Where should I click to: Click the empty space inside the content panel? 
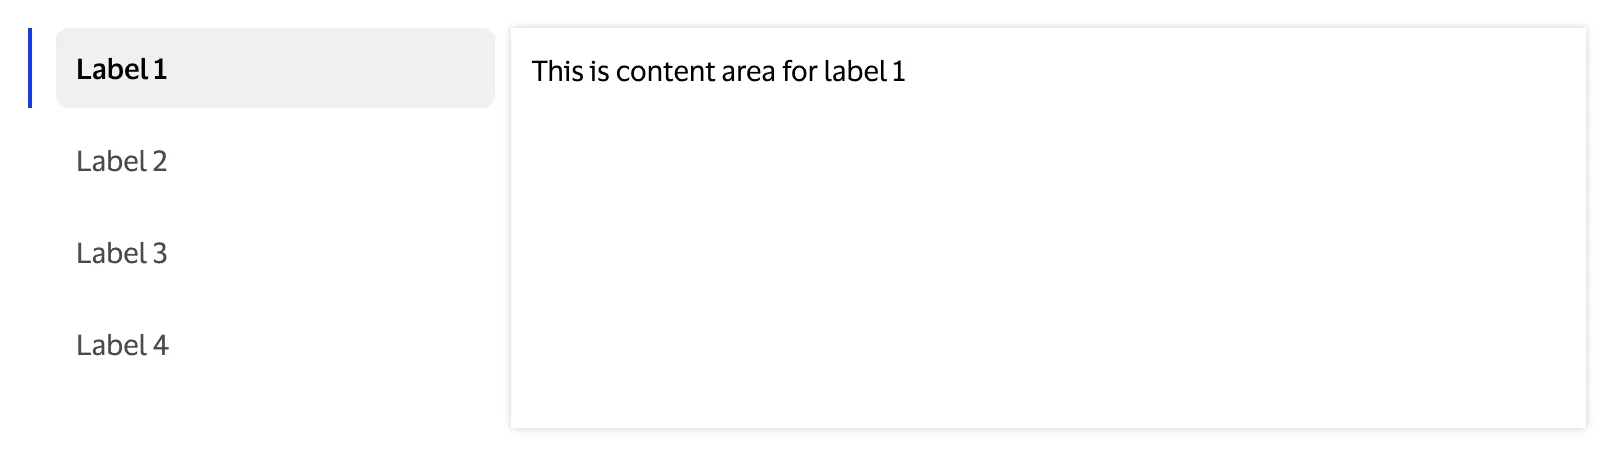[x=1047, y=280]
